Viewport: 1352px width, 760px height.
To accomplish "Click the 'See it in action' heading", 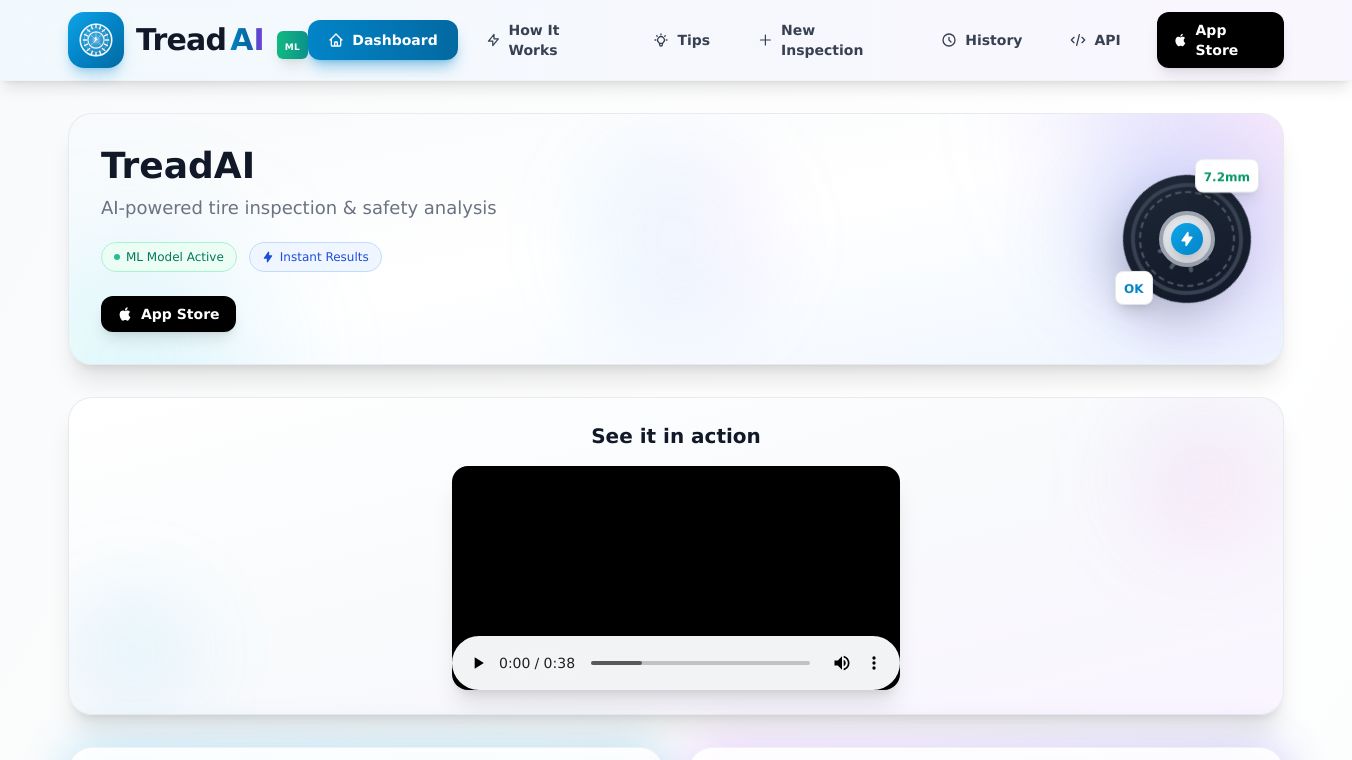I will pyautogui.click(x=676, y=436).
